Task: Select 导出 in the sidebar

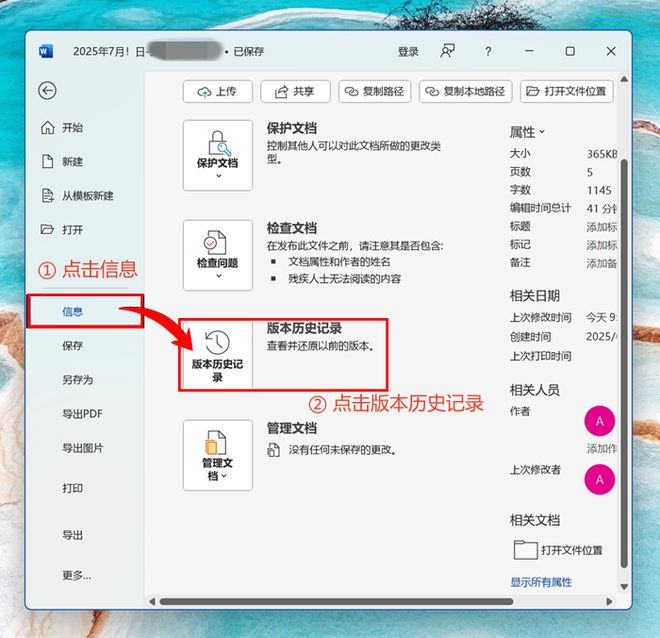Action: (72, 535)
